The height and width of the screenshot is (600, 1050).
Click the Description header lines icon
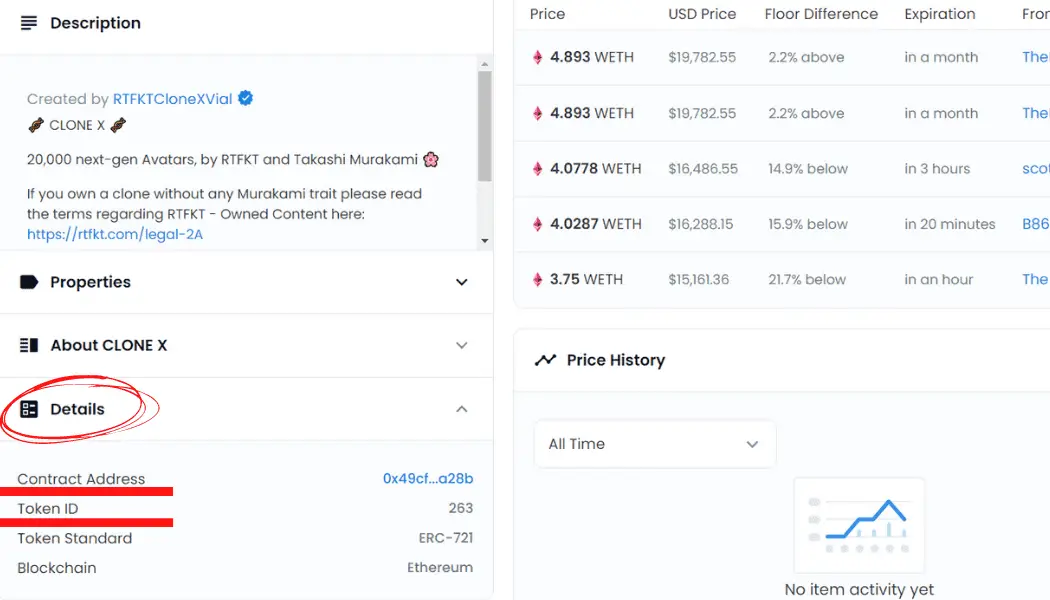[29, 23]
